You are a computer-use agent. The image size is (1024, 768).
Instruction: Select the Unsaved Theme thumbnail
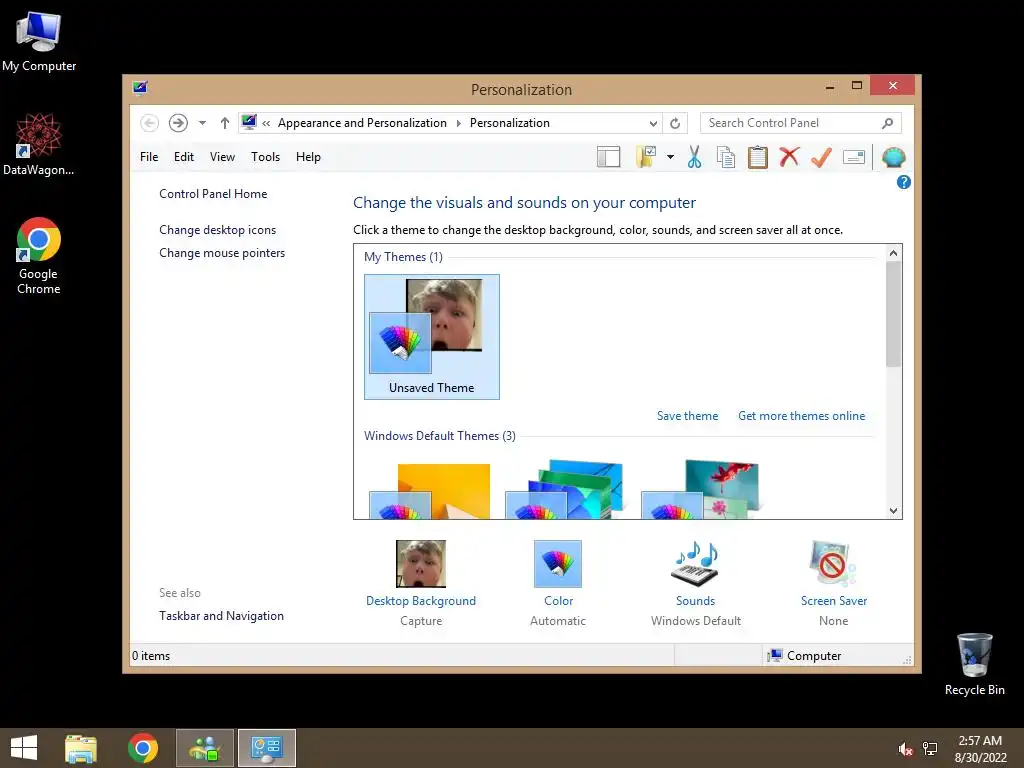pyautogui.click(x=432, y=336)
